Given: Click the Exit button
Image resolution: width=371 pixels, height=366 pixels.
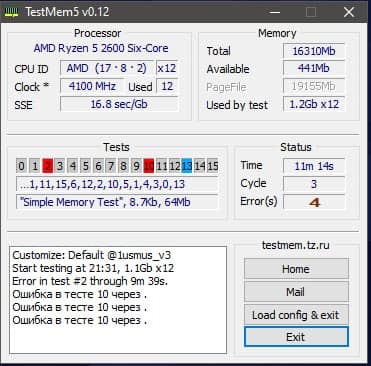Looking at the screenshot, I should [296, 337].
